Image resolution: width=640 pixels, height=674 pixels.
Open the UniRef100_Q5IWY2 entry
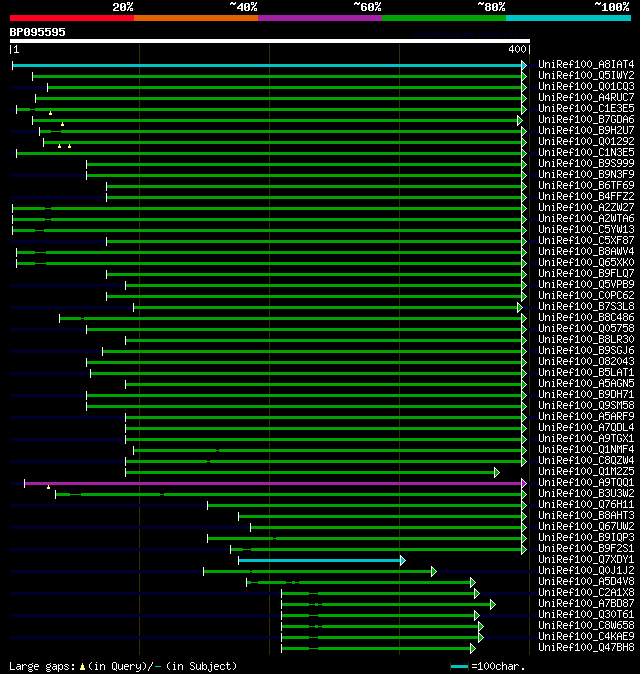click(586, 76)
